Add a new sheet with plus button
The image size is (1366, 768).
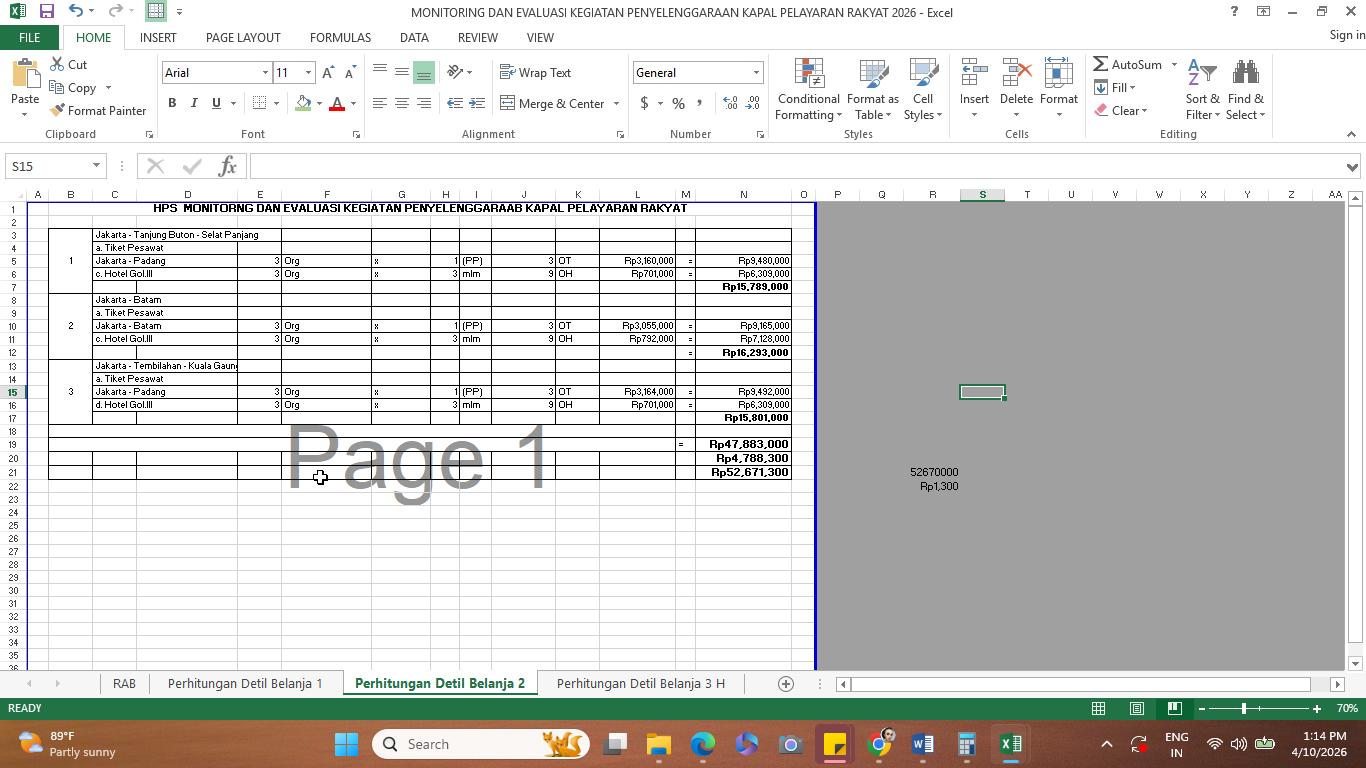pyautogui.click(x=786, y=684)
